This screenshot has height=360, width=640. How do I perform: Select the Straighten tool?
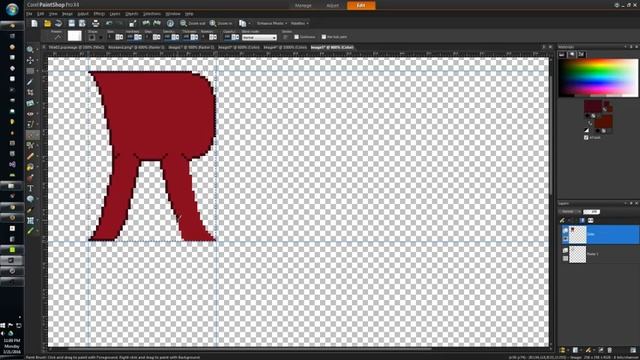[30, 103]
